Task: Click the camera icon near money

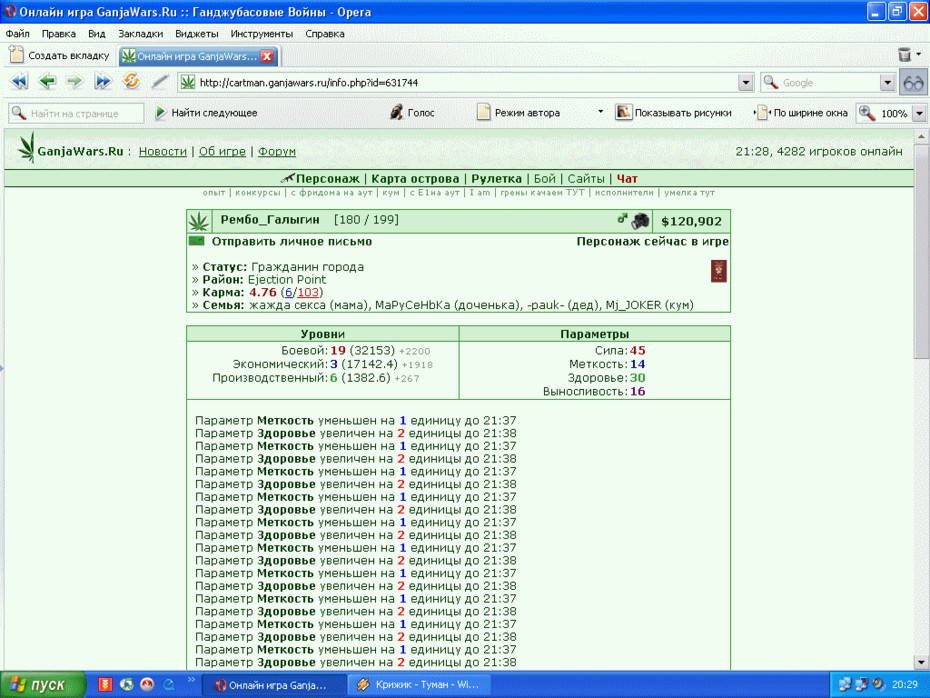Action: click(x=640, y=221)
